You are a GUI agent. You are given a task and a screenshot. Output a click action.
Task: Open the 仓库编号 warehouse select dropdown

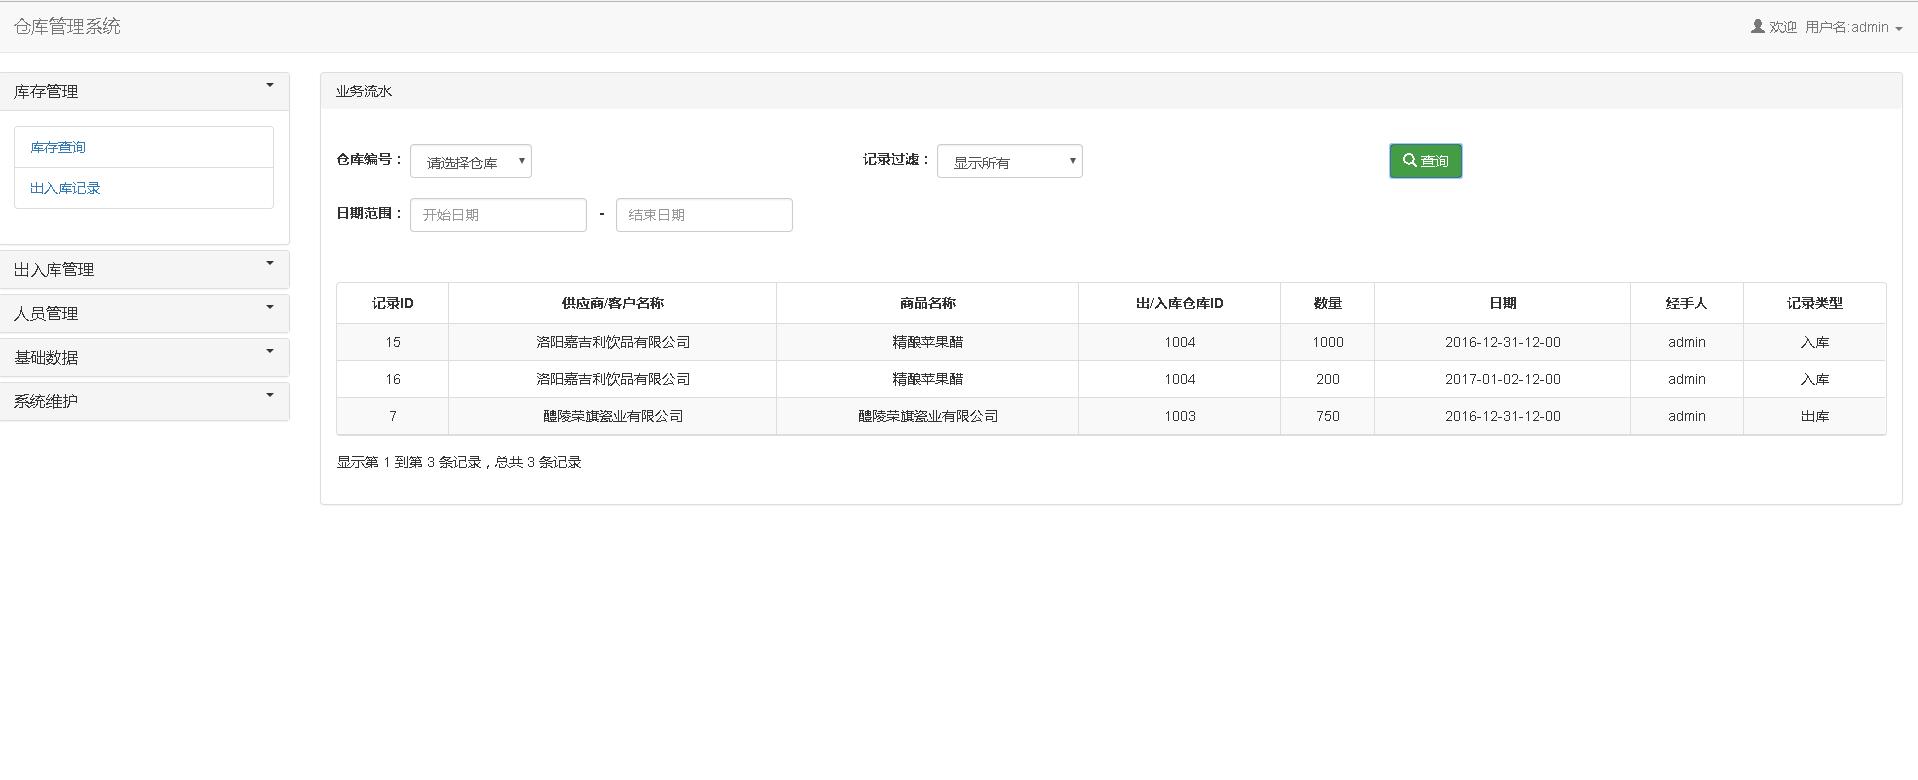point(471,162)
